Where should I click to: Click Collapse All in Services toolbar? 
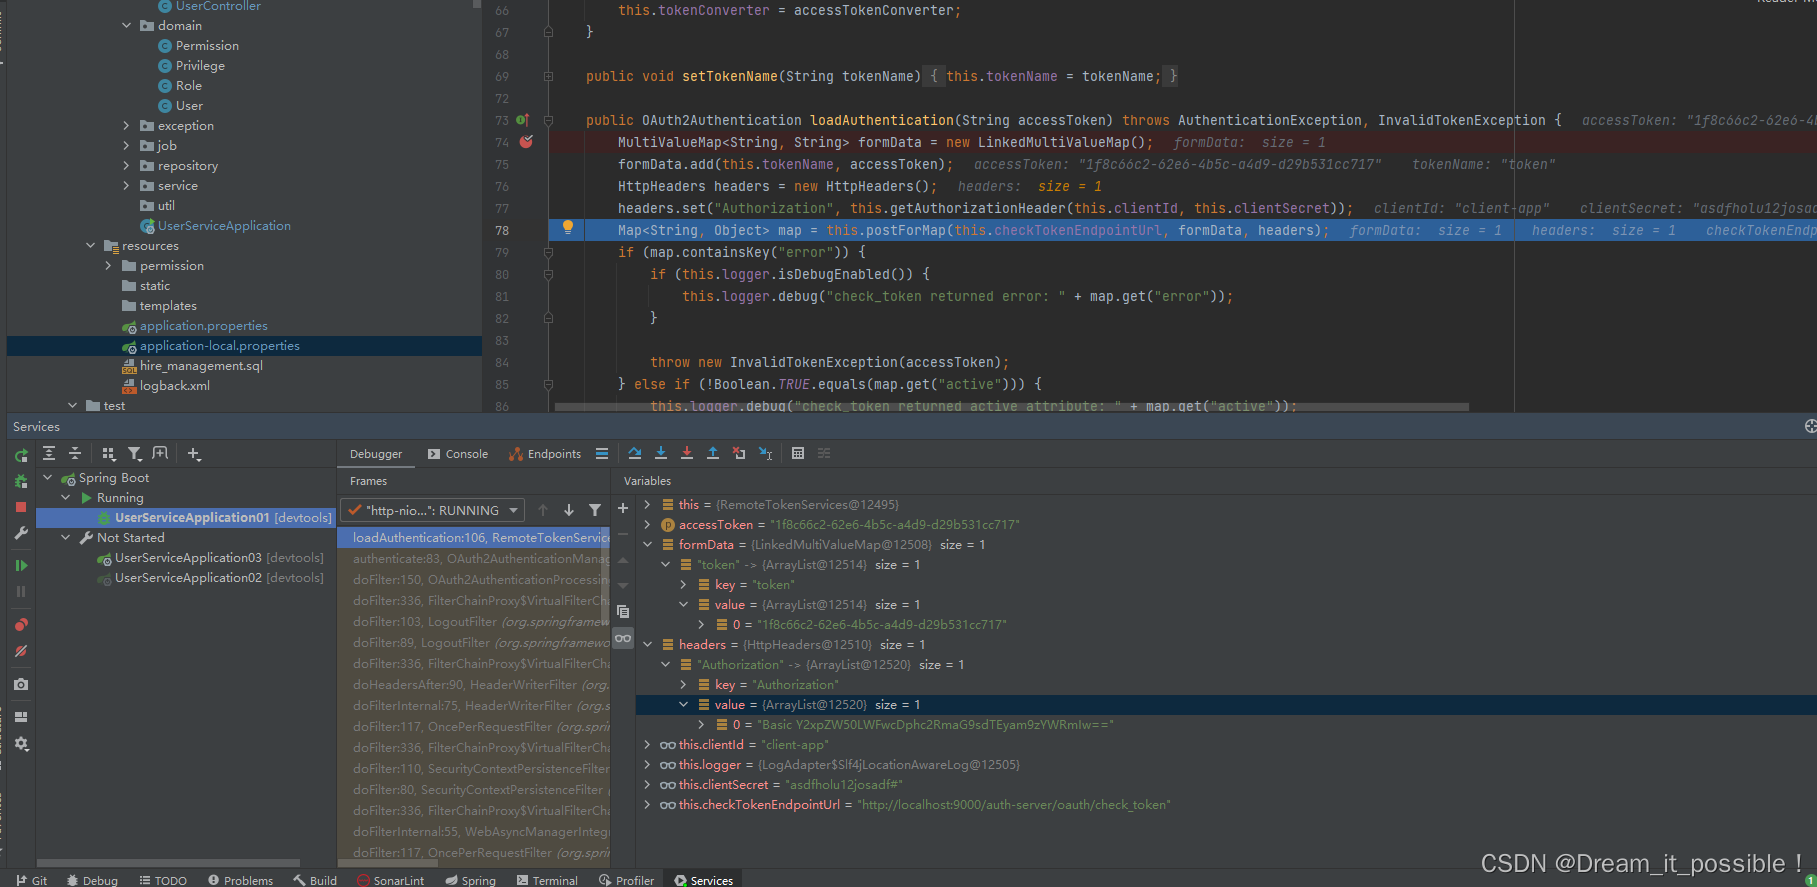pos(75,453)
